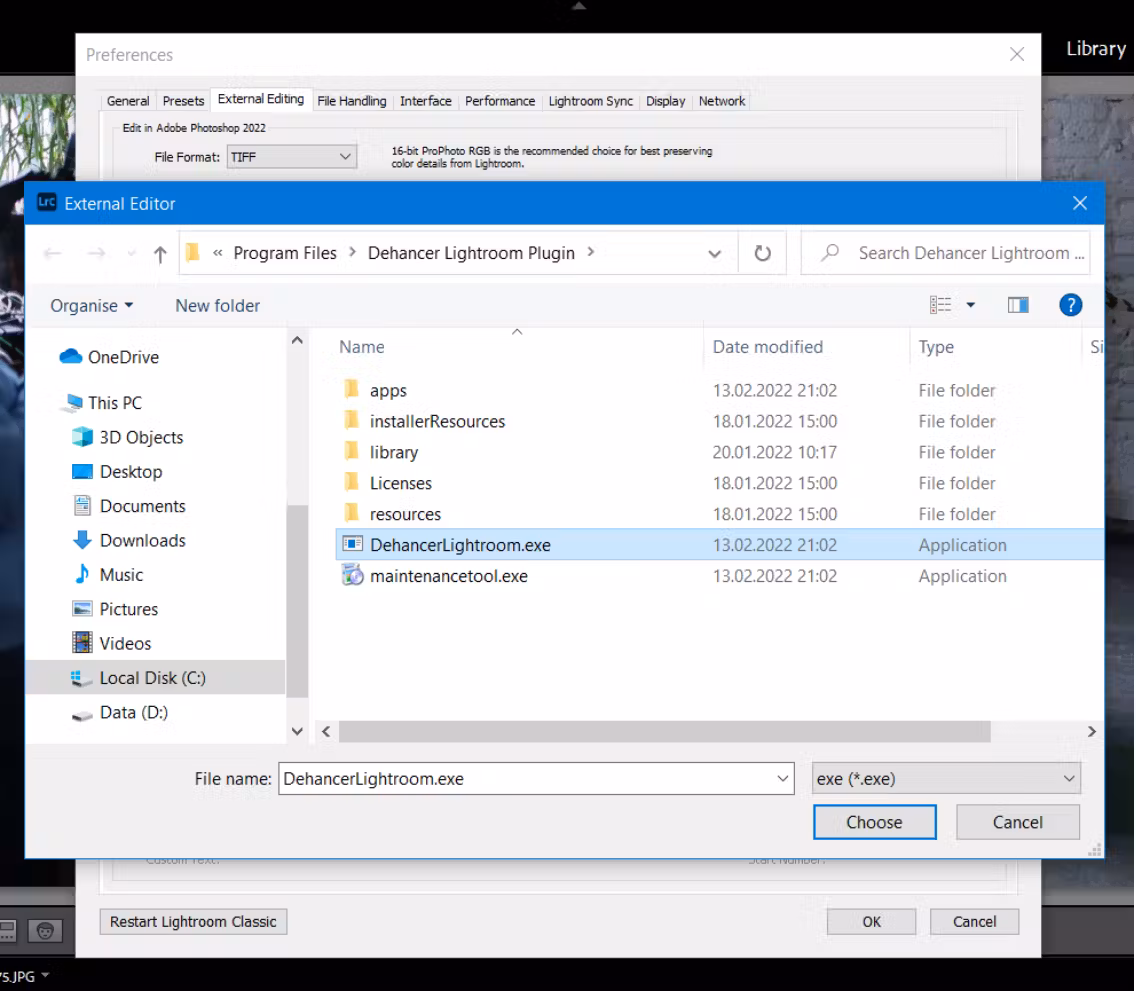Open Desktop in navigation pane
This screenshot has height=996, width=1136.
tap(117, 472)
